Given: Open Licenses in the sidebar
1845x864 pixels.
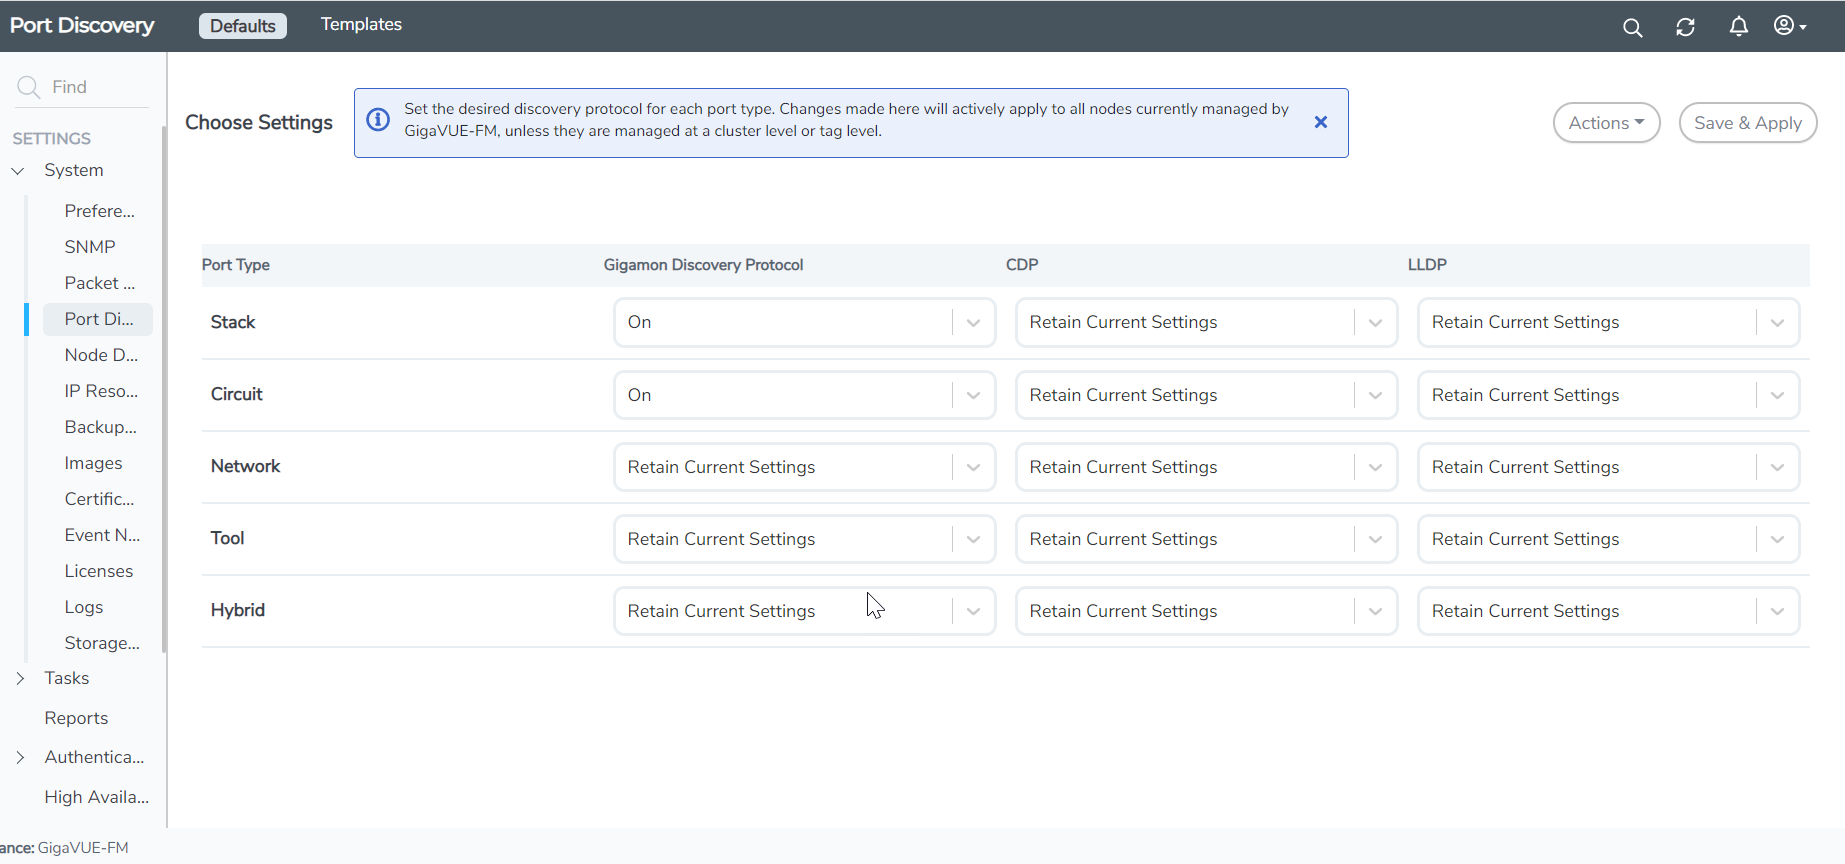Looking at the screenshot, I should point(98,571).
